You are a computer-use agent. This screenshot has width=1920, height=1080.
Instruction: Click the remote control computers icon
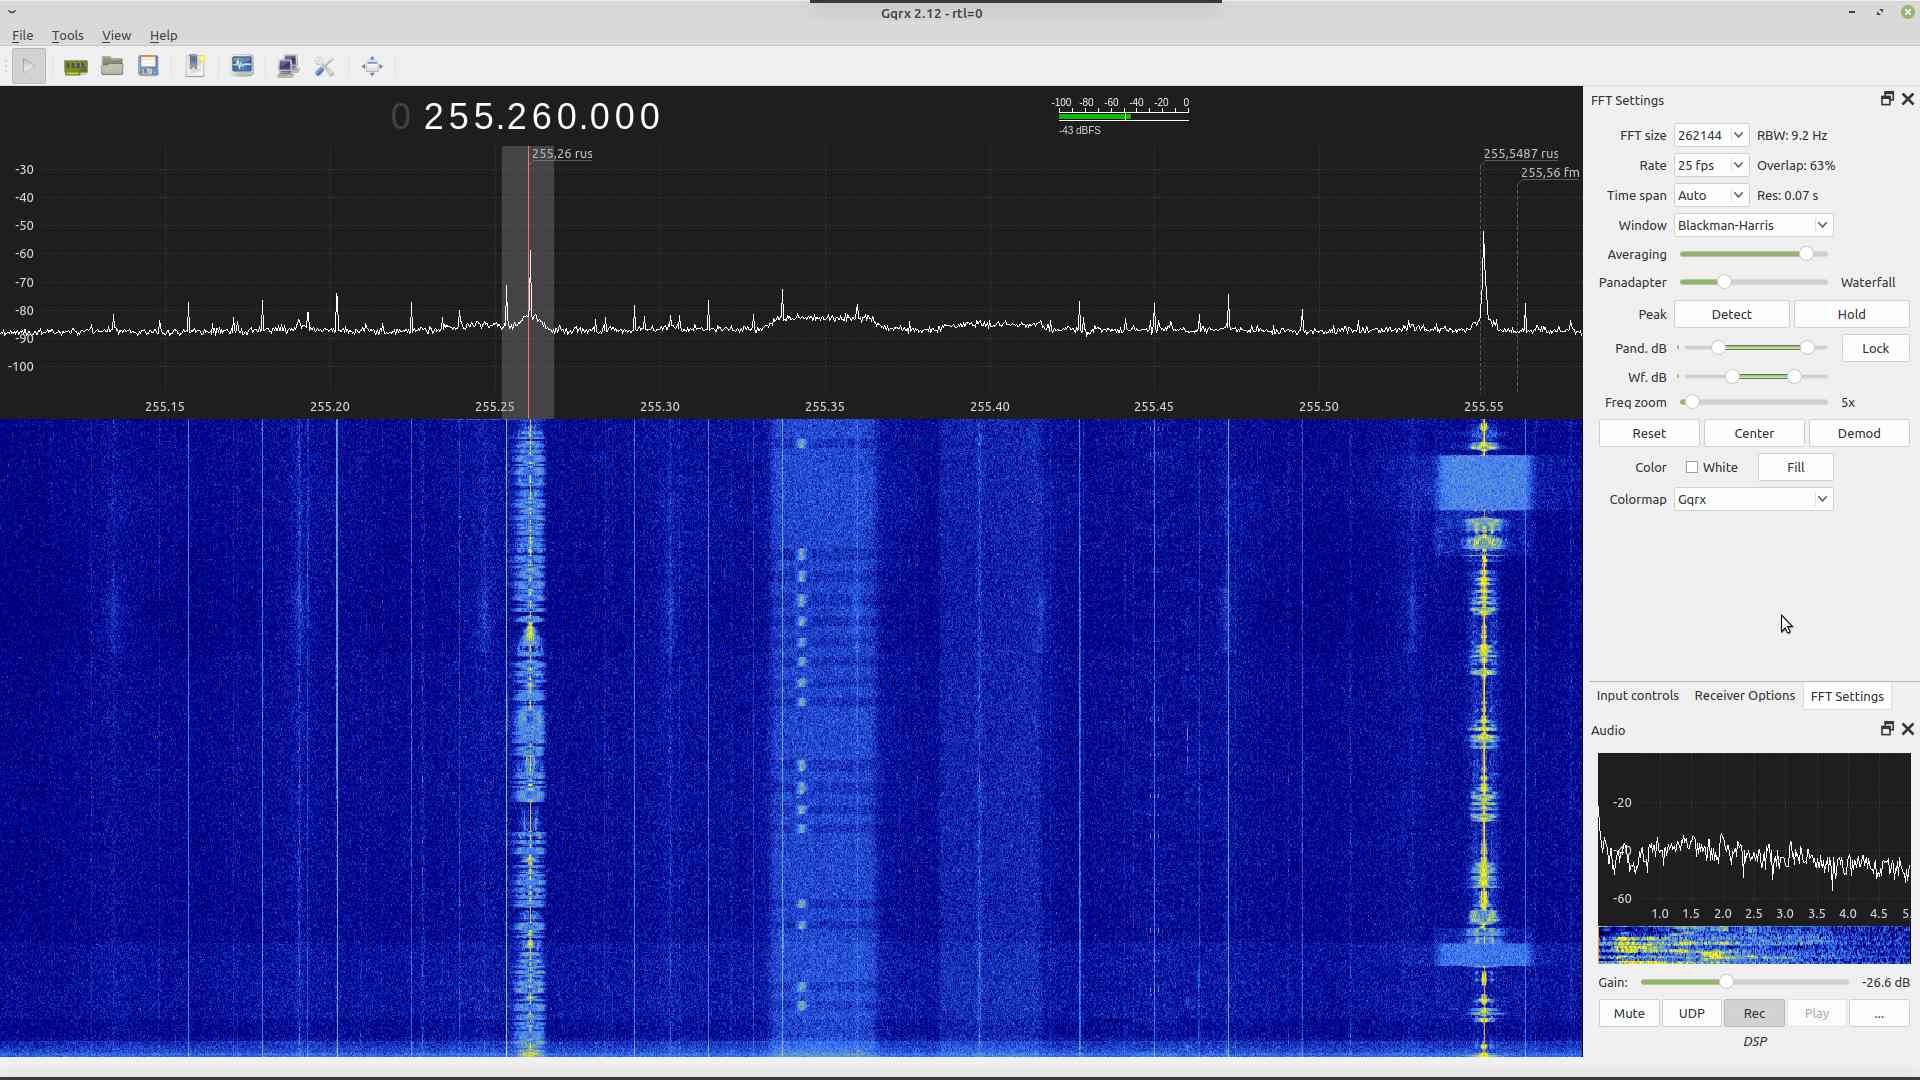288,67
